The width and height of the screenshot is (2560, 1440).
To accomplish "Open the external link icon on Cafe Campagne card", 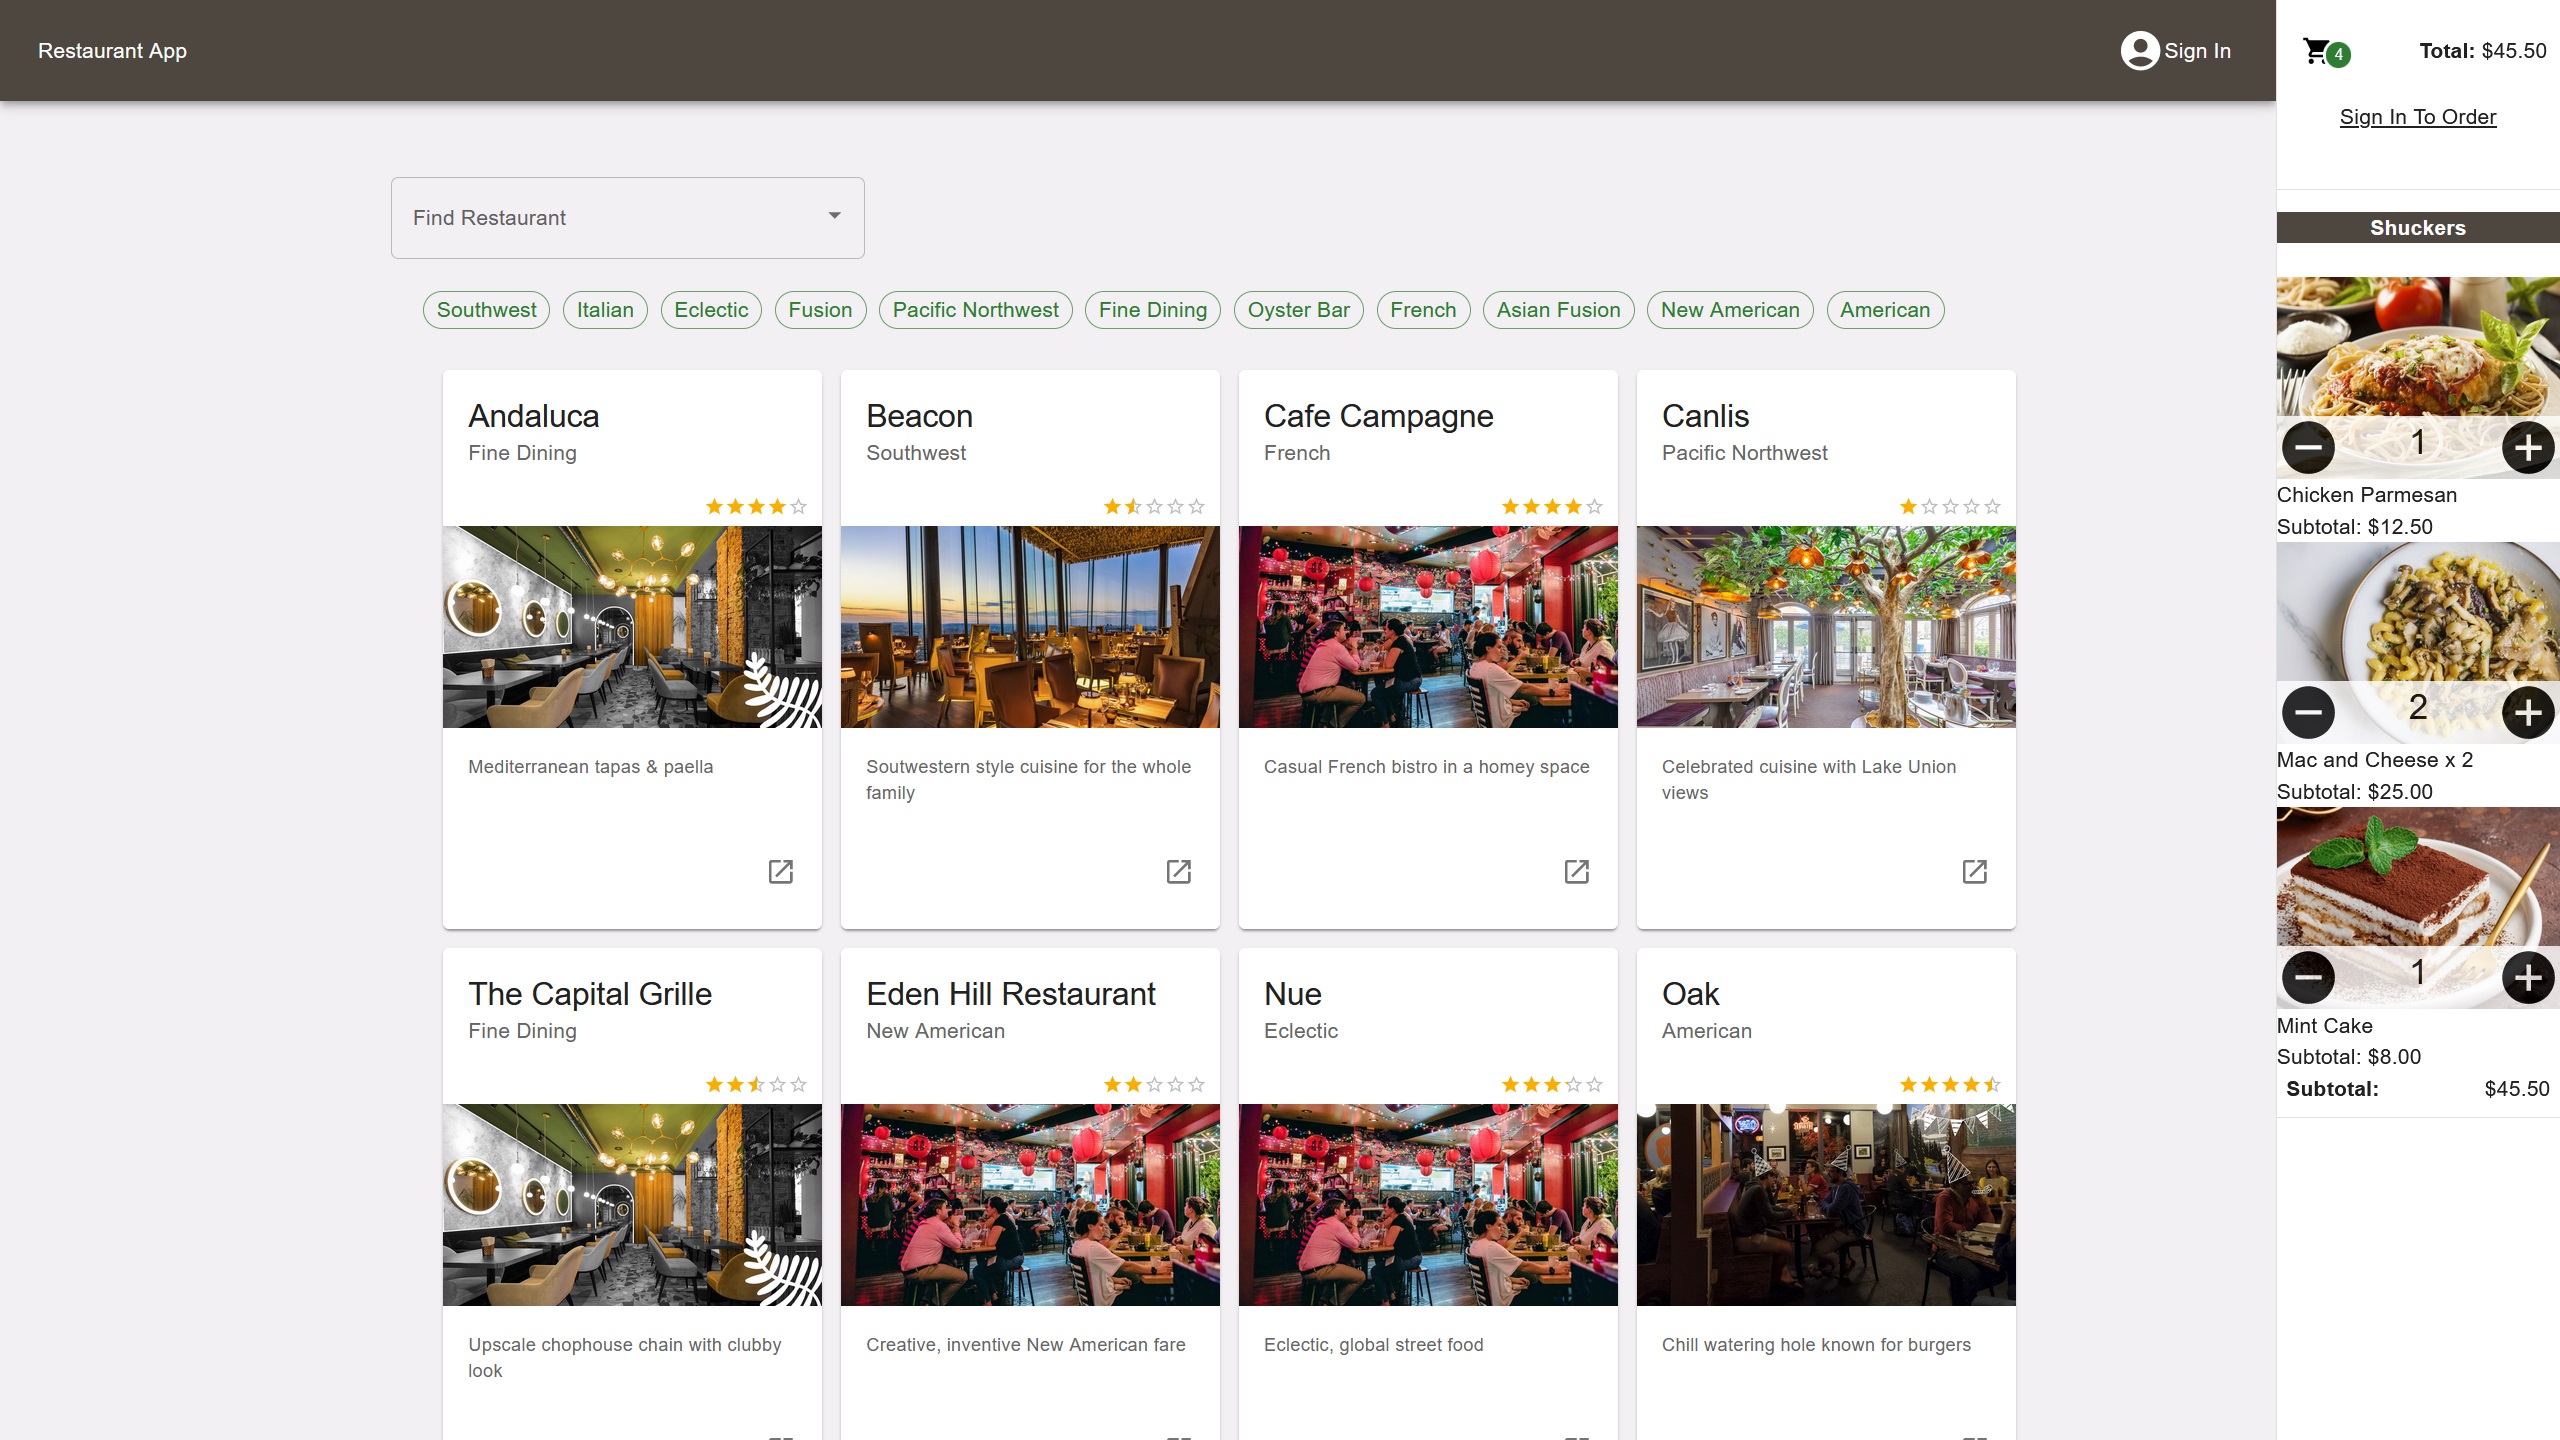I will 1578,872.
